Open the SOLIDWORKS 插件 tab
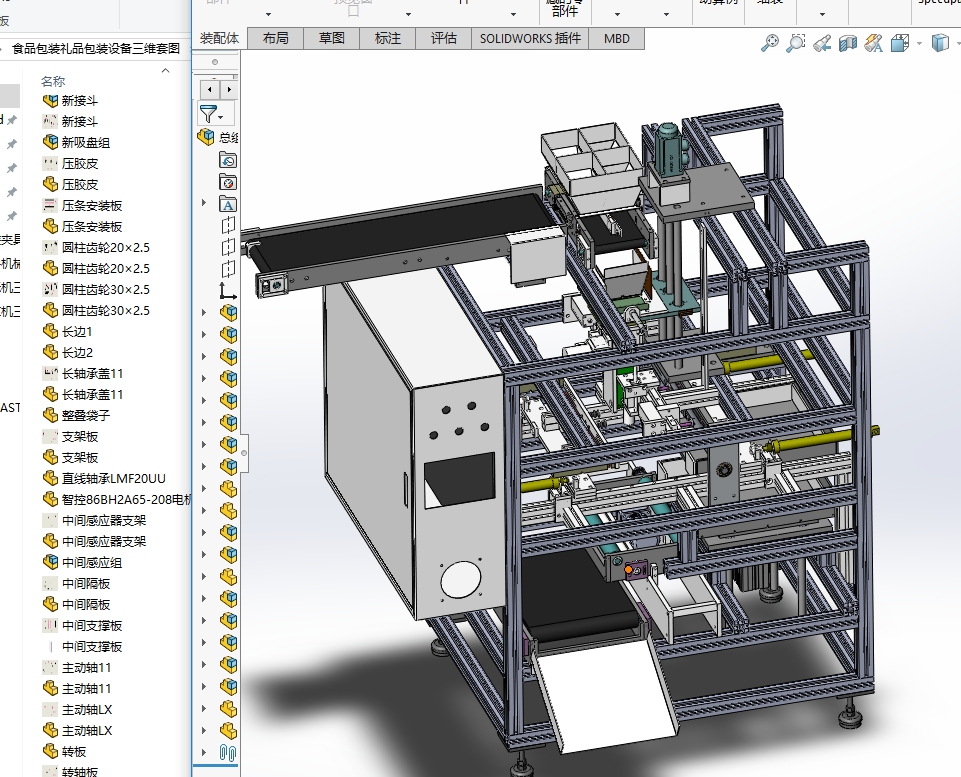The height and width of the screenshot is (777, 961). pyautogui.click(x=529, y=38)
